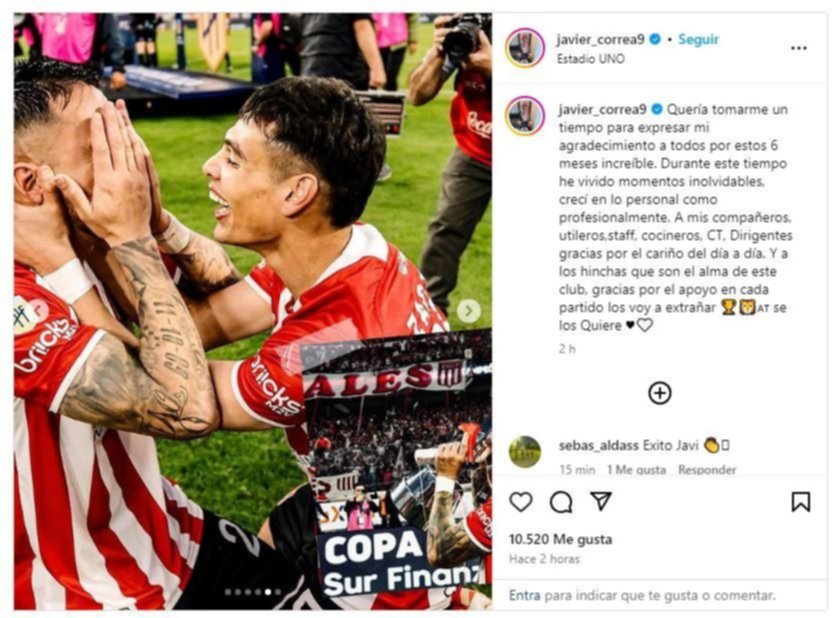Open the three-dot more options menu
832x618 pixels.
point(799,48)
